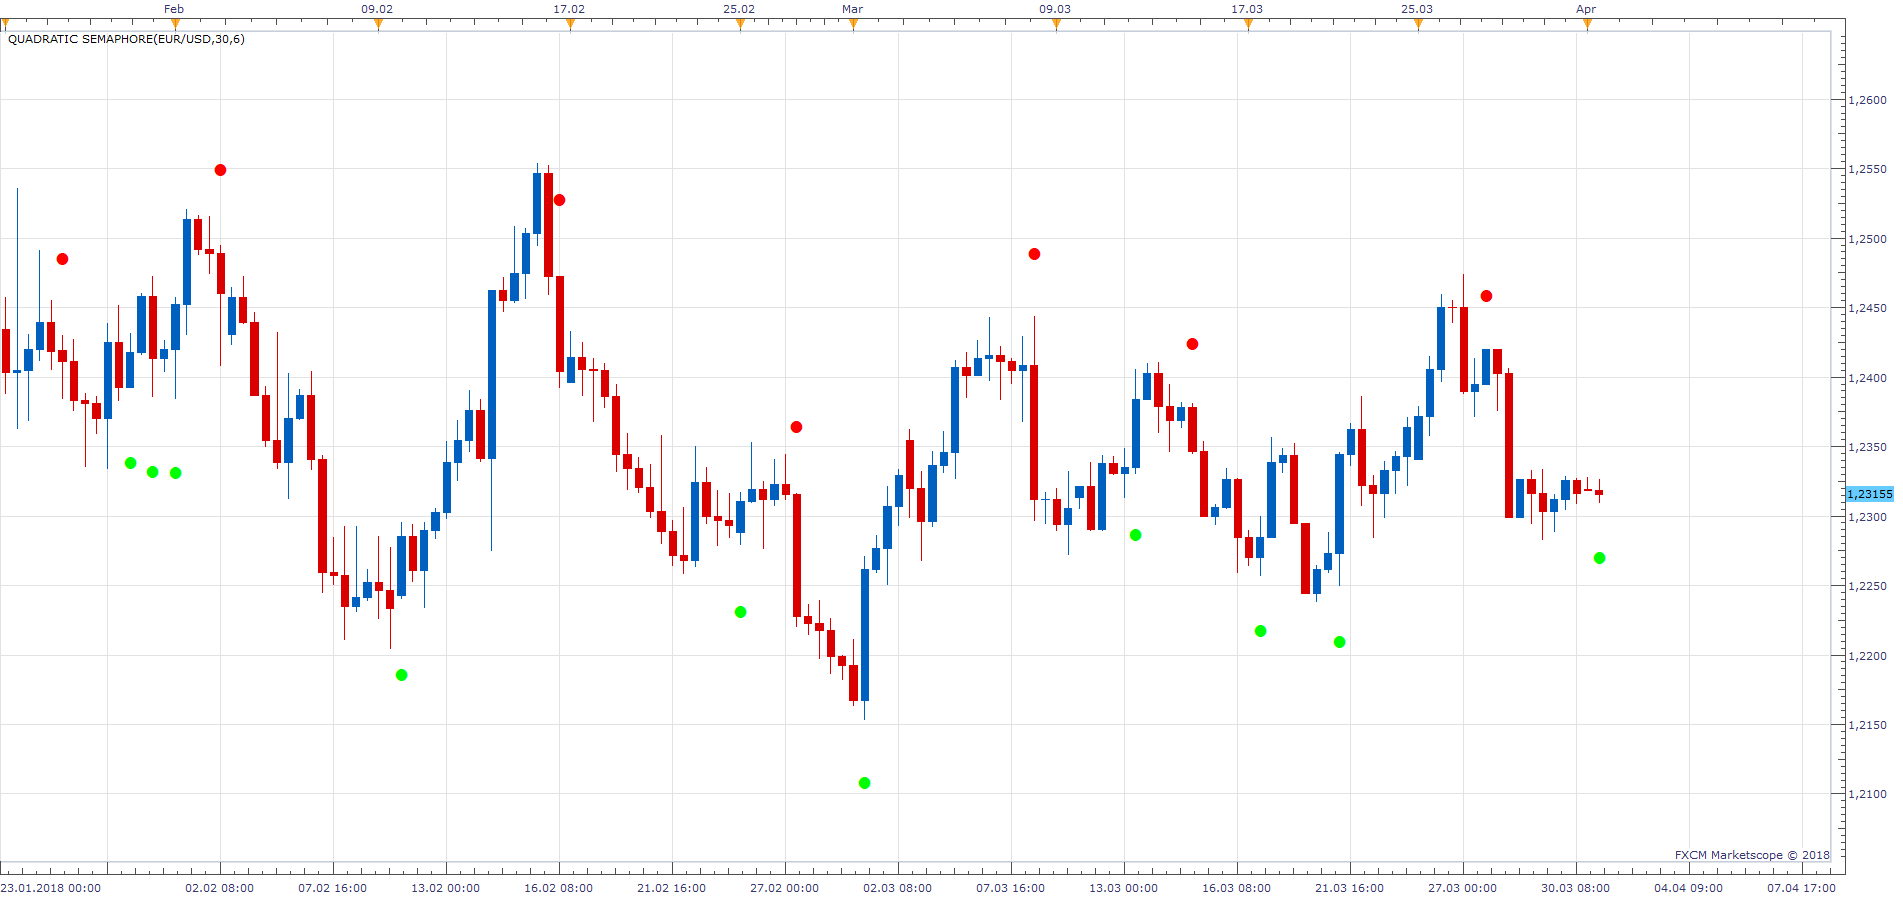The width and height of the screenshot is (1903, 900).
Task: Click the 16.03 08:00 time axis label
Action: pos(1237,888)
